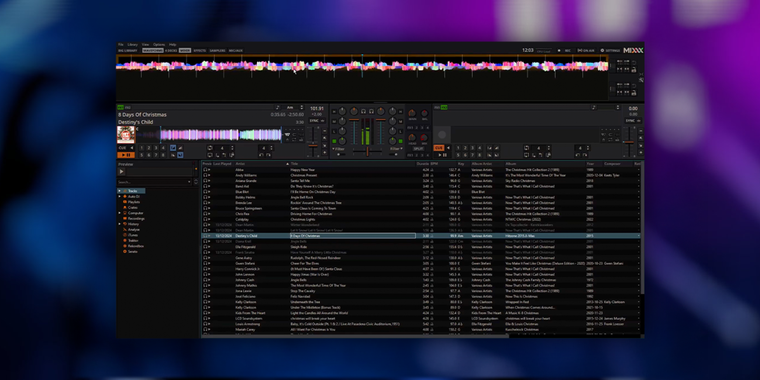Click deck 2 orange CUE button
The height and width of the screenshot is (380, 760).
click(439, 148)
